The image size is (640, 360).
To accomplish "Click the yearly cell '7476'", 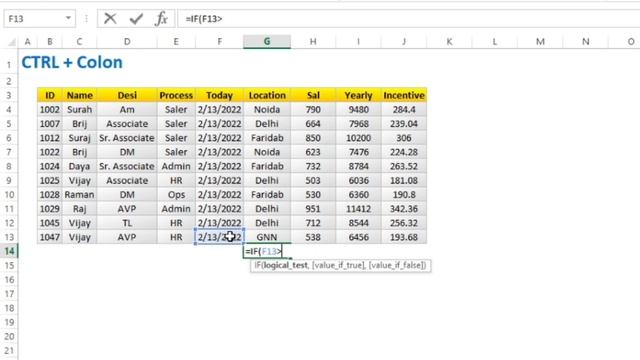I will (x=358, y=152).
